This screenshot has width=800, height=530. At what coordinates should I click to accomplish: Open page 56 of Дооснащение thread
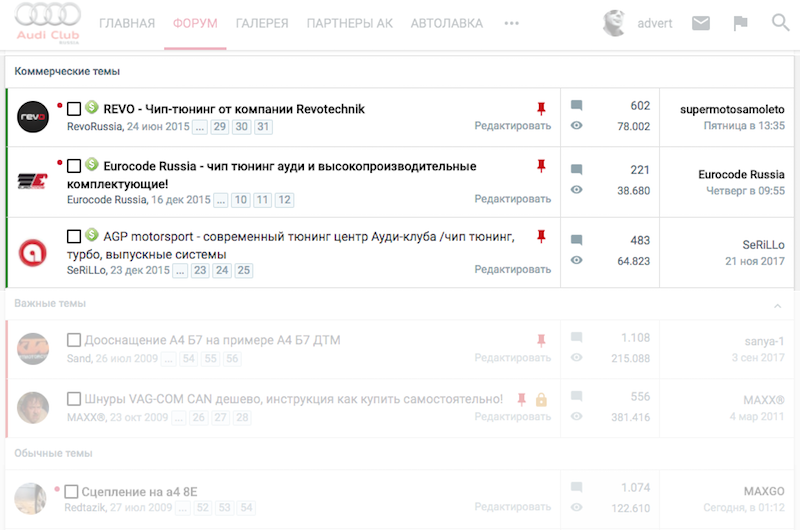coord(232,359)
